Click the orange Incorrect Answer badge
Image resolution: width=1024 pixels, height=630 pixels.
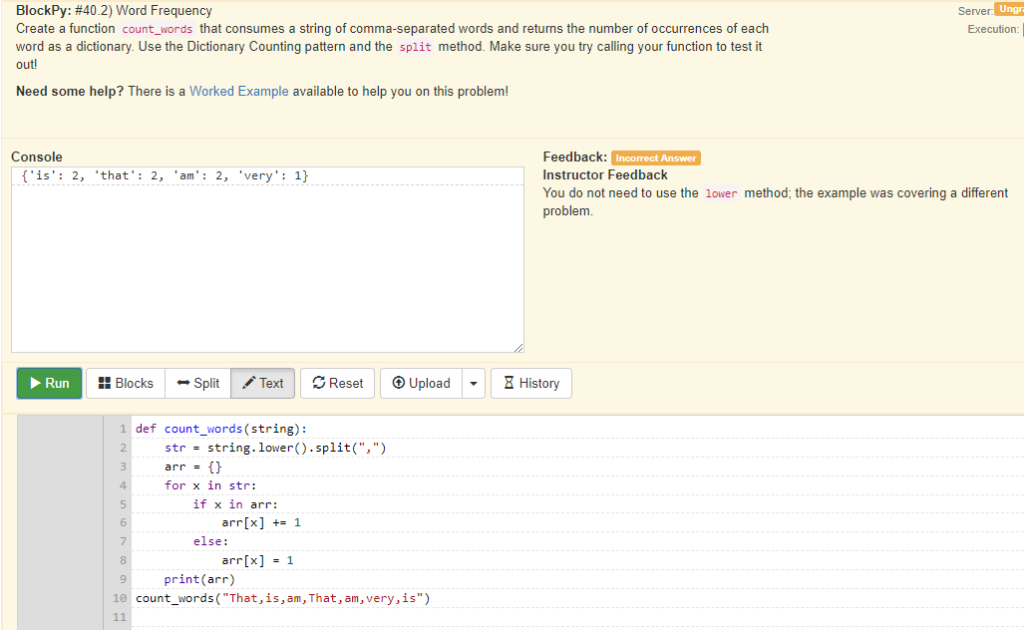pos(655,157)
